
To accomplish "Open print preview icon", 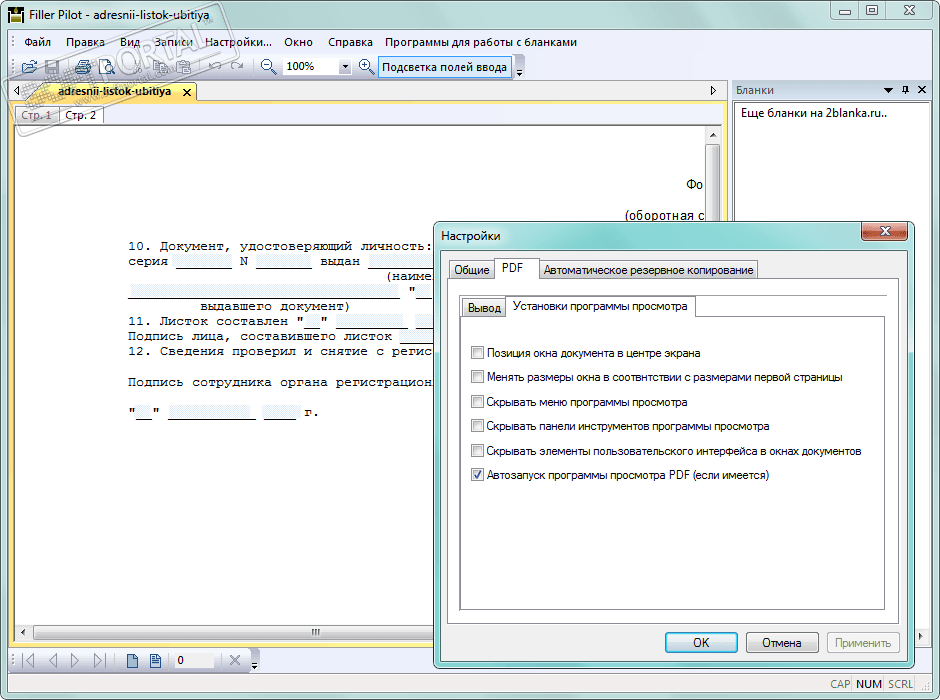I will pos(106,67).
